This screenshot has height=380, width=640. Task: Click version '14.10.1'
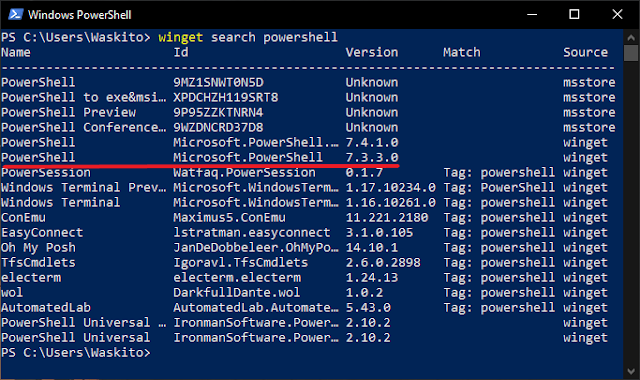pyautogui.click(x=372, y=247)
